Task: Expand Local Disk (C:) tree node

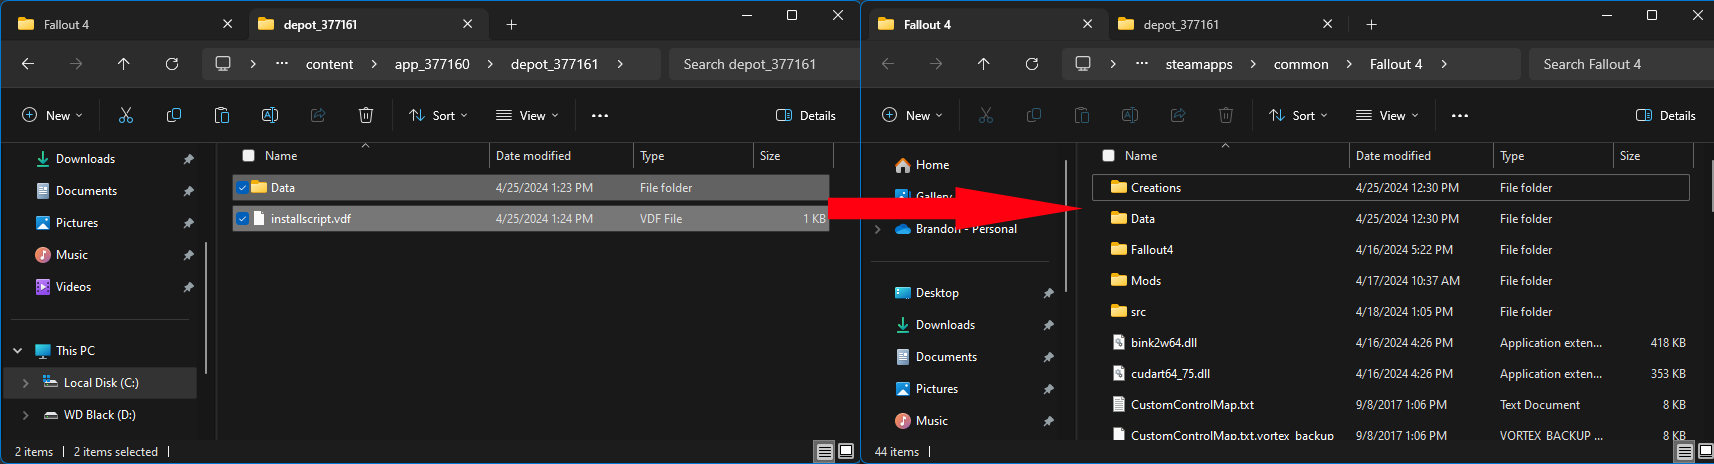Action: point(26,383)
